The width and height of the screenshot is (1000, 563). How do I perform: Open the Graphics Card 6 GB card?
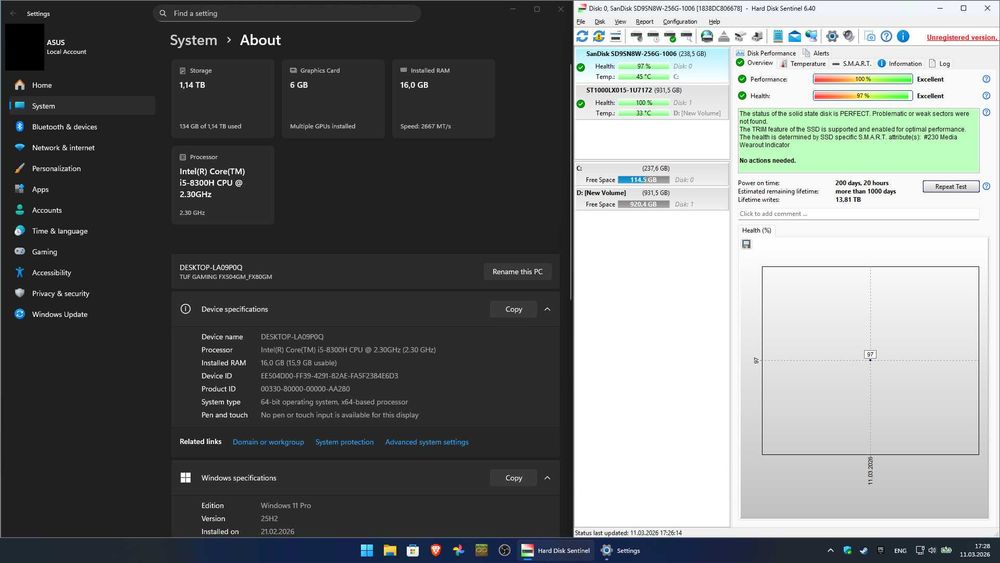333,98
